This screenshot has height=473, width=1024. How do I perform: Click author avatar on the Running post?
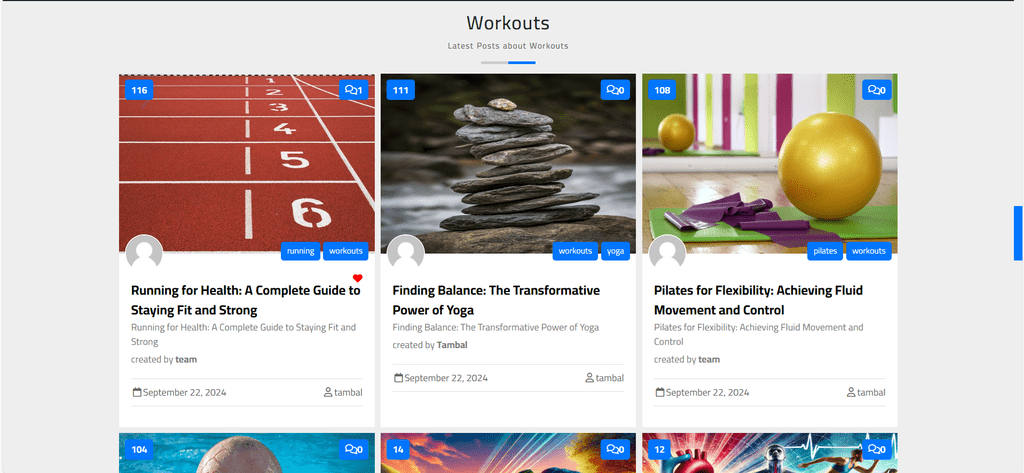(144, 252)
